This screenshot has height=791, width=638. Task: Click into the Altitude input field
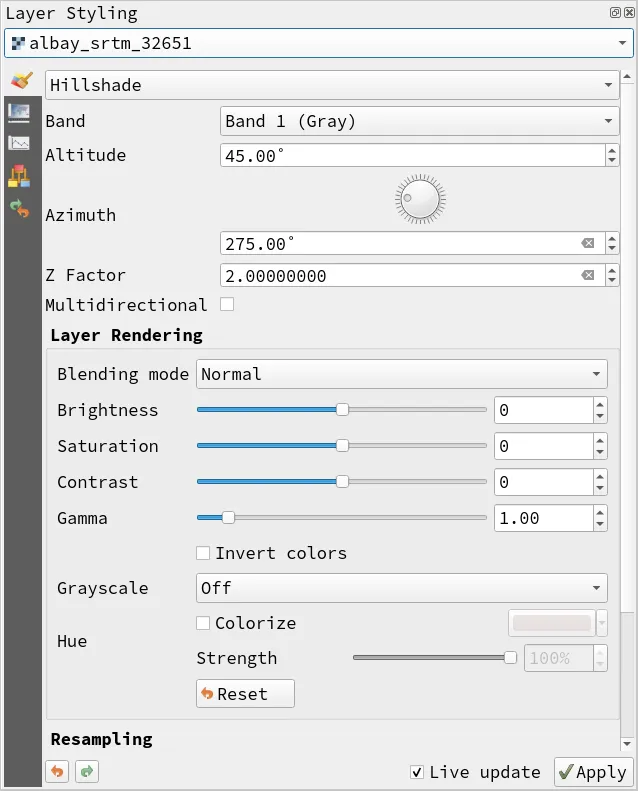(413, 155)
